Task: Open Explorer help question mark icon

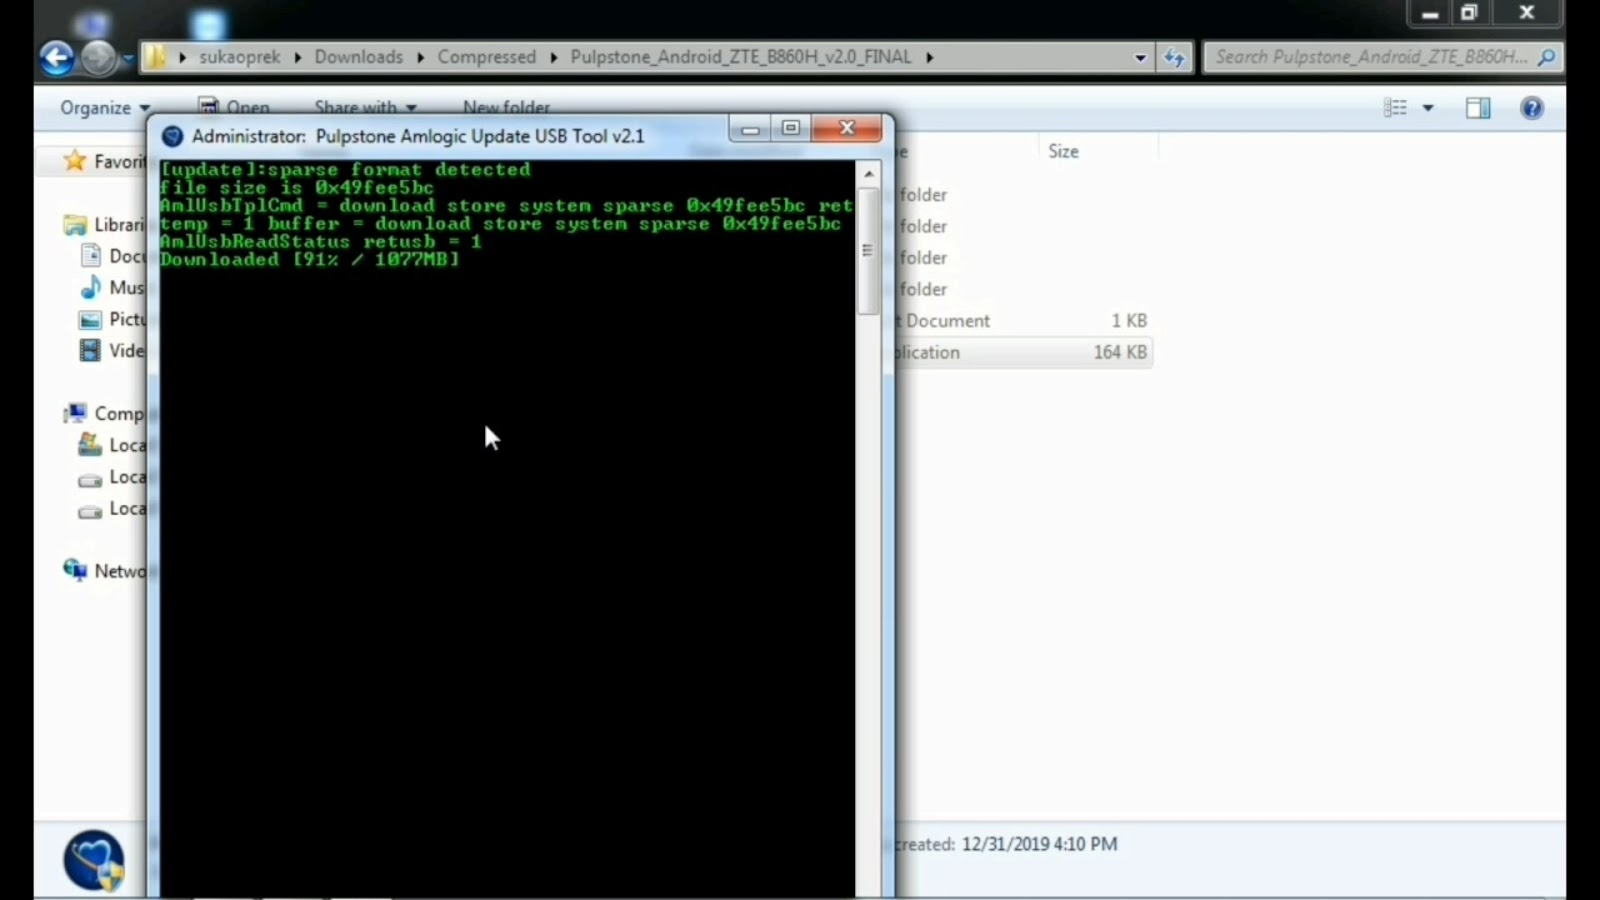Action: tap(1531, 108)
